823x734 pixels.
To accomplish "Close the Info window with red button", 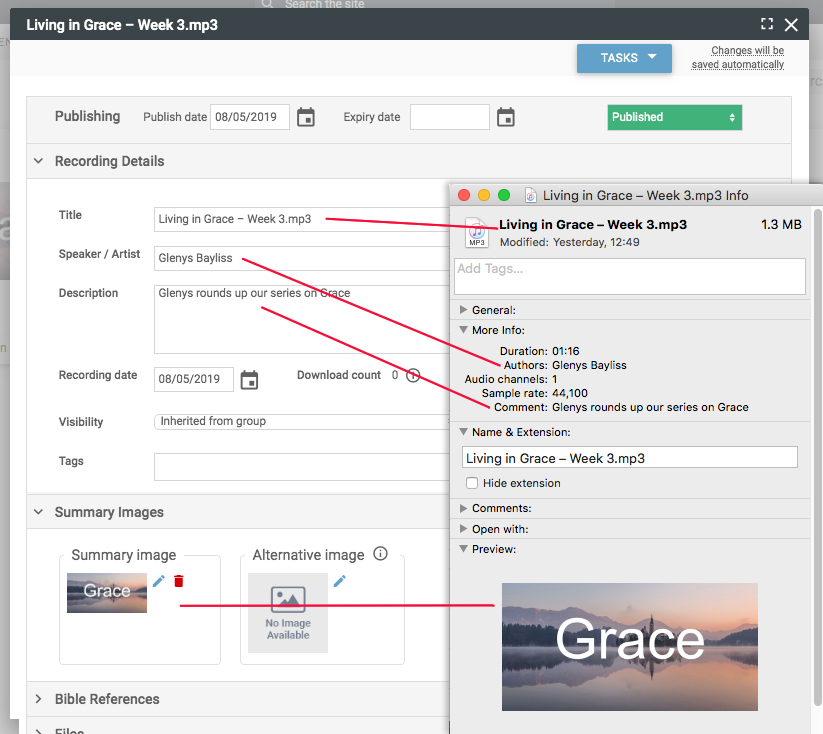I will coord(464,195).
